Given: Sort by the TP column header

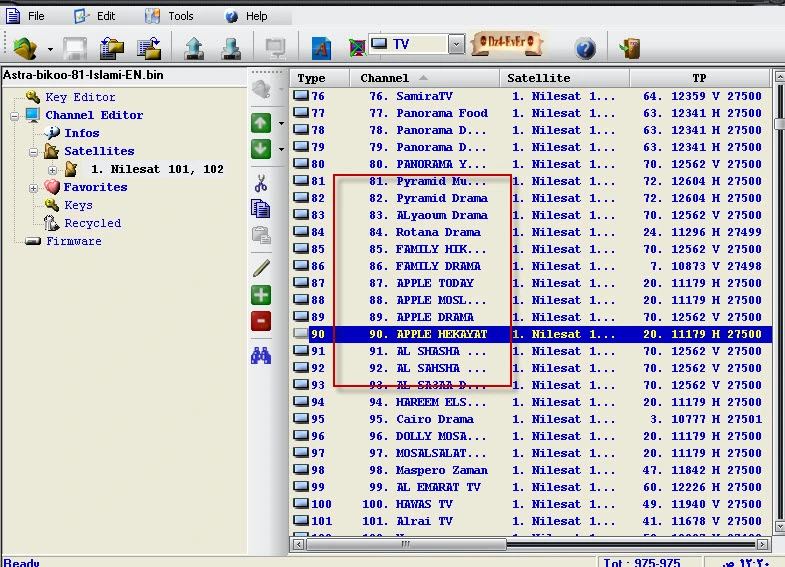Looking at the screenshot, I should coord(699,79).
